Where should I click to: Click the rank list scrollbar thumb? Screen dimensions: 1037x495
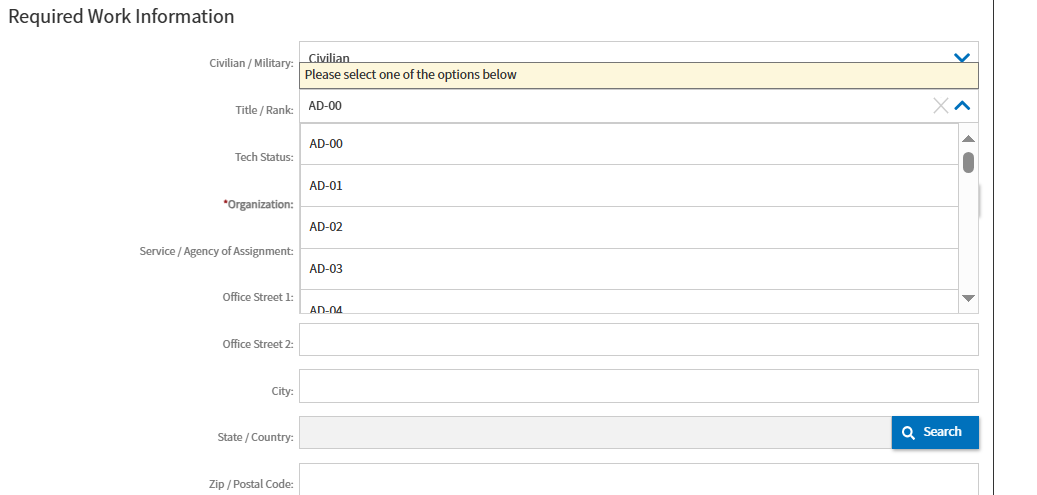click(x=968, y=163)
